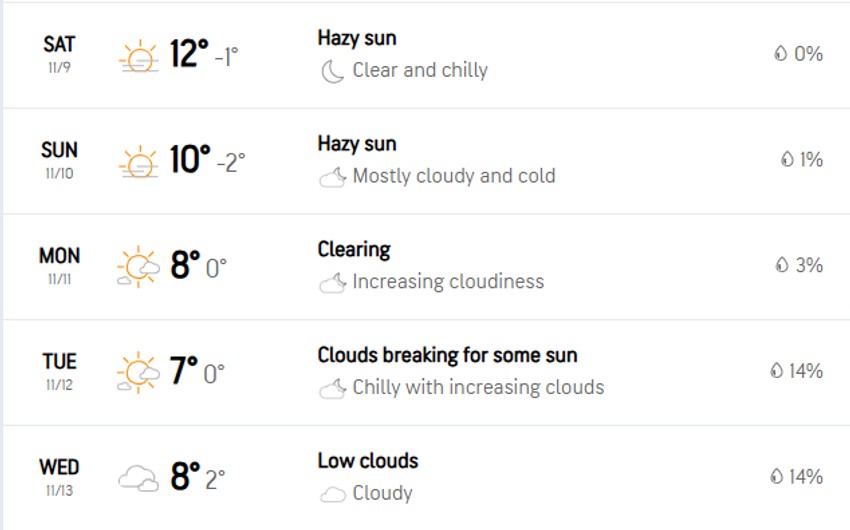
Task: Open the SUN 11/10 daily forecast
Action: (x=60, y=160)
